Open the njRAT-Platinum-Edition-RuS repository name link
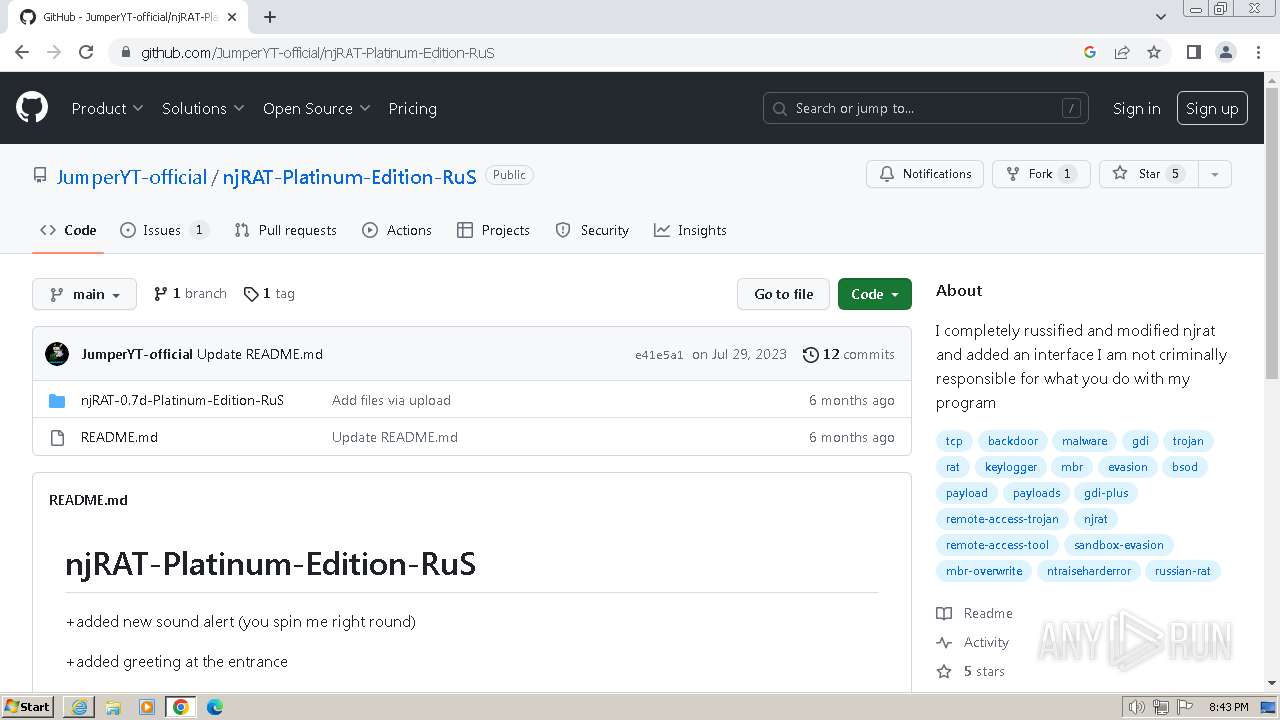 (x=349, y=177)
